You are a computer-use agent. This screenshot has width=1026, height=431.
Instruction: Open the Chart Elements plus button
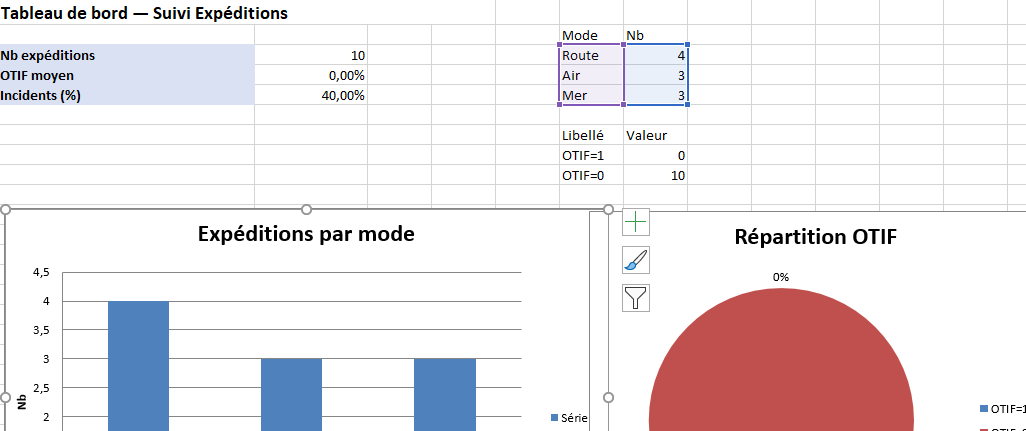click(x=636, y=222)
